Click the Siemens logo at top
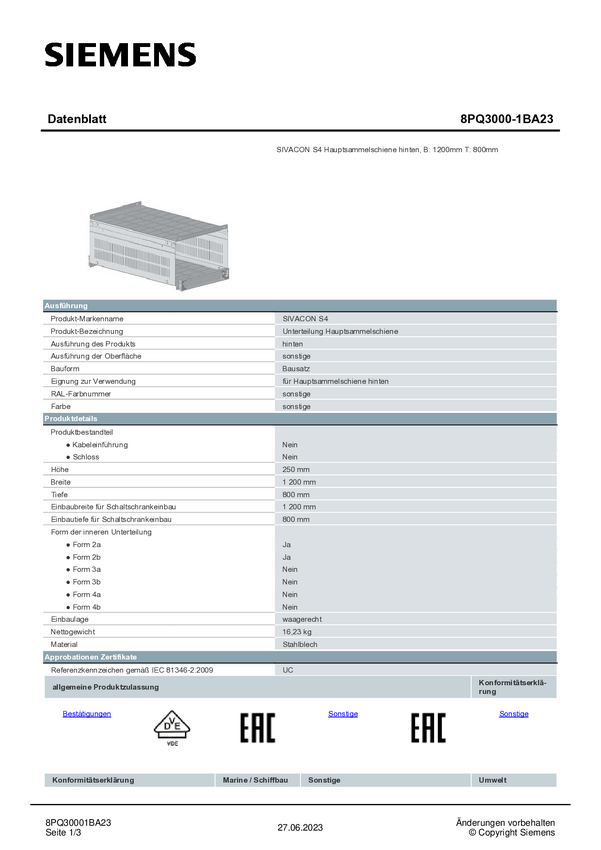 coord(120,55)
